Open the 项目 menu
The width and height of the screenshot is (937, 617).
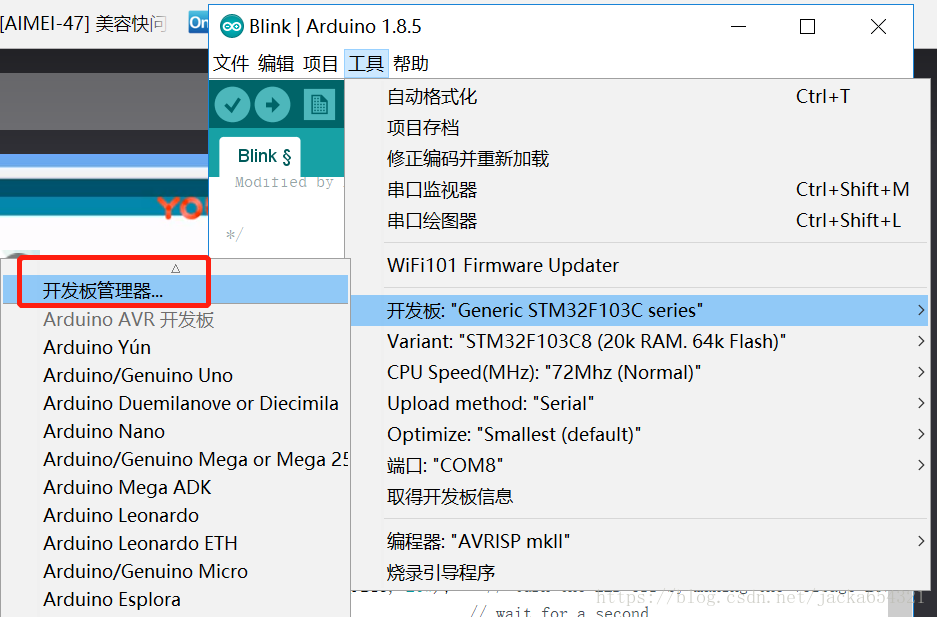(x=321, y=63)
